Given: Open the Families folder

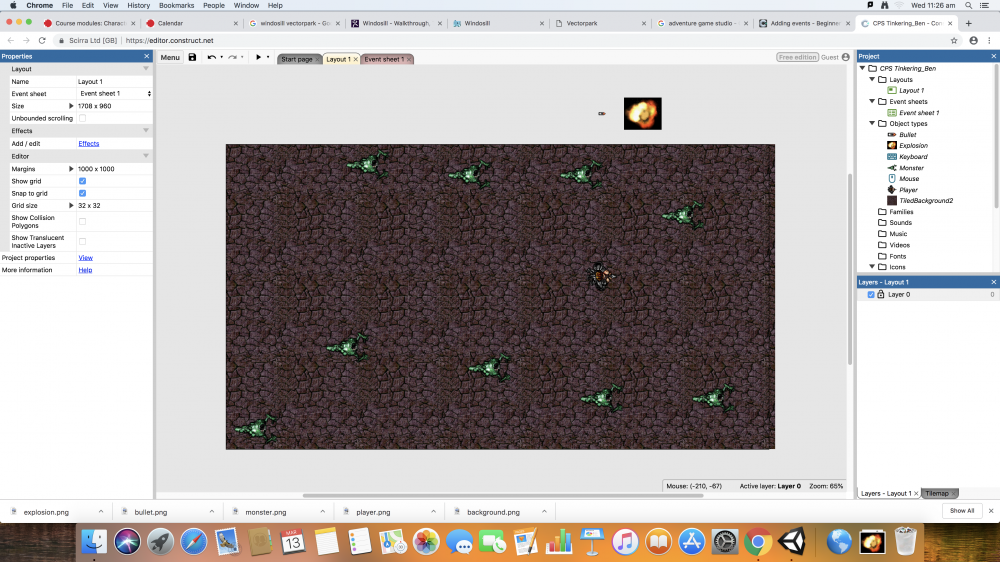Looking at the screenshot, I should point(901,212).
